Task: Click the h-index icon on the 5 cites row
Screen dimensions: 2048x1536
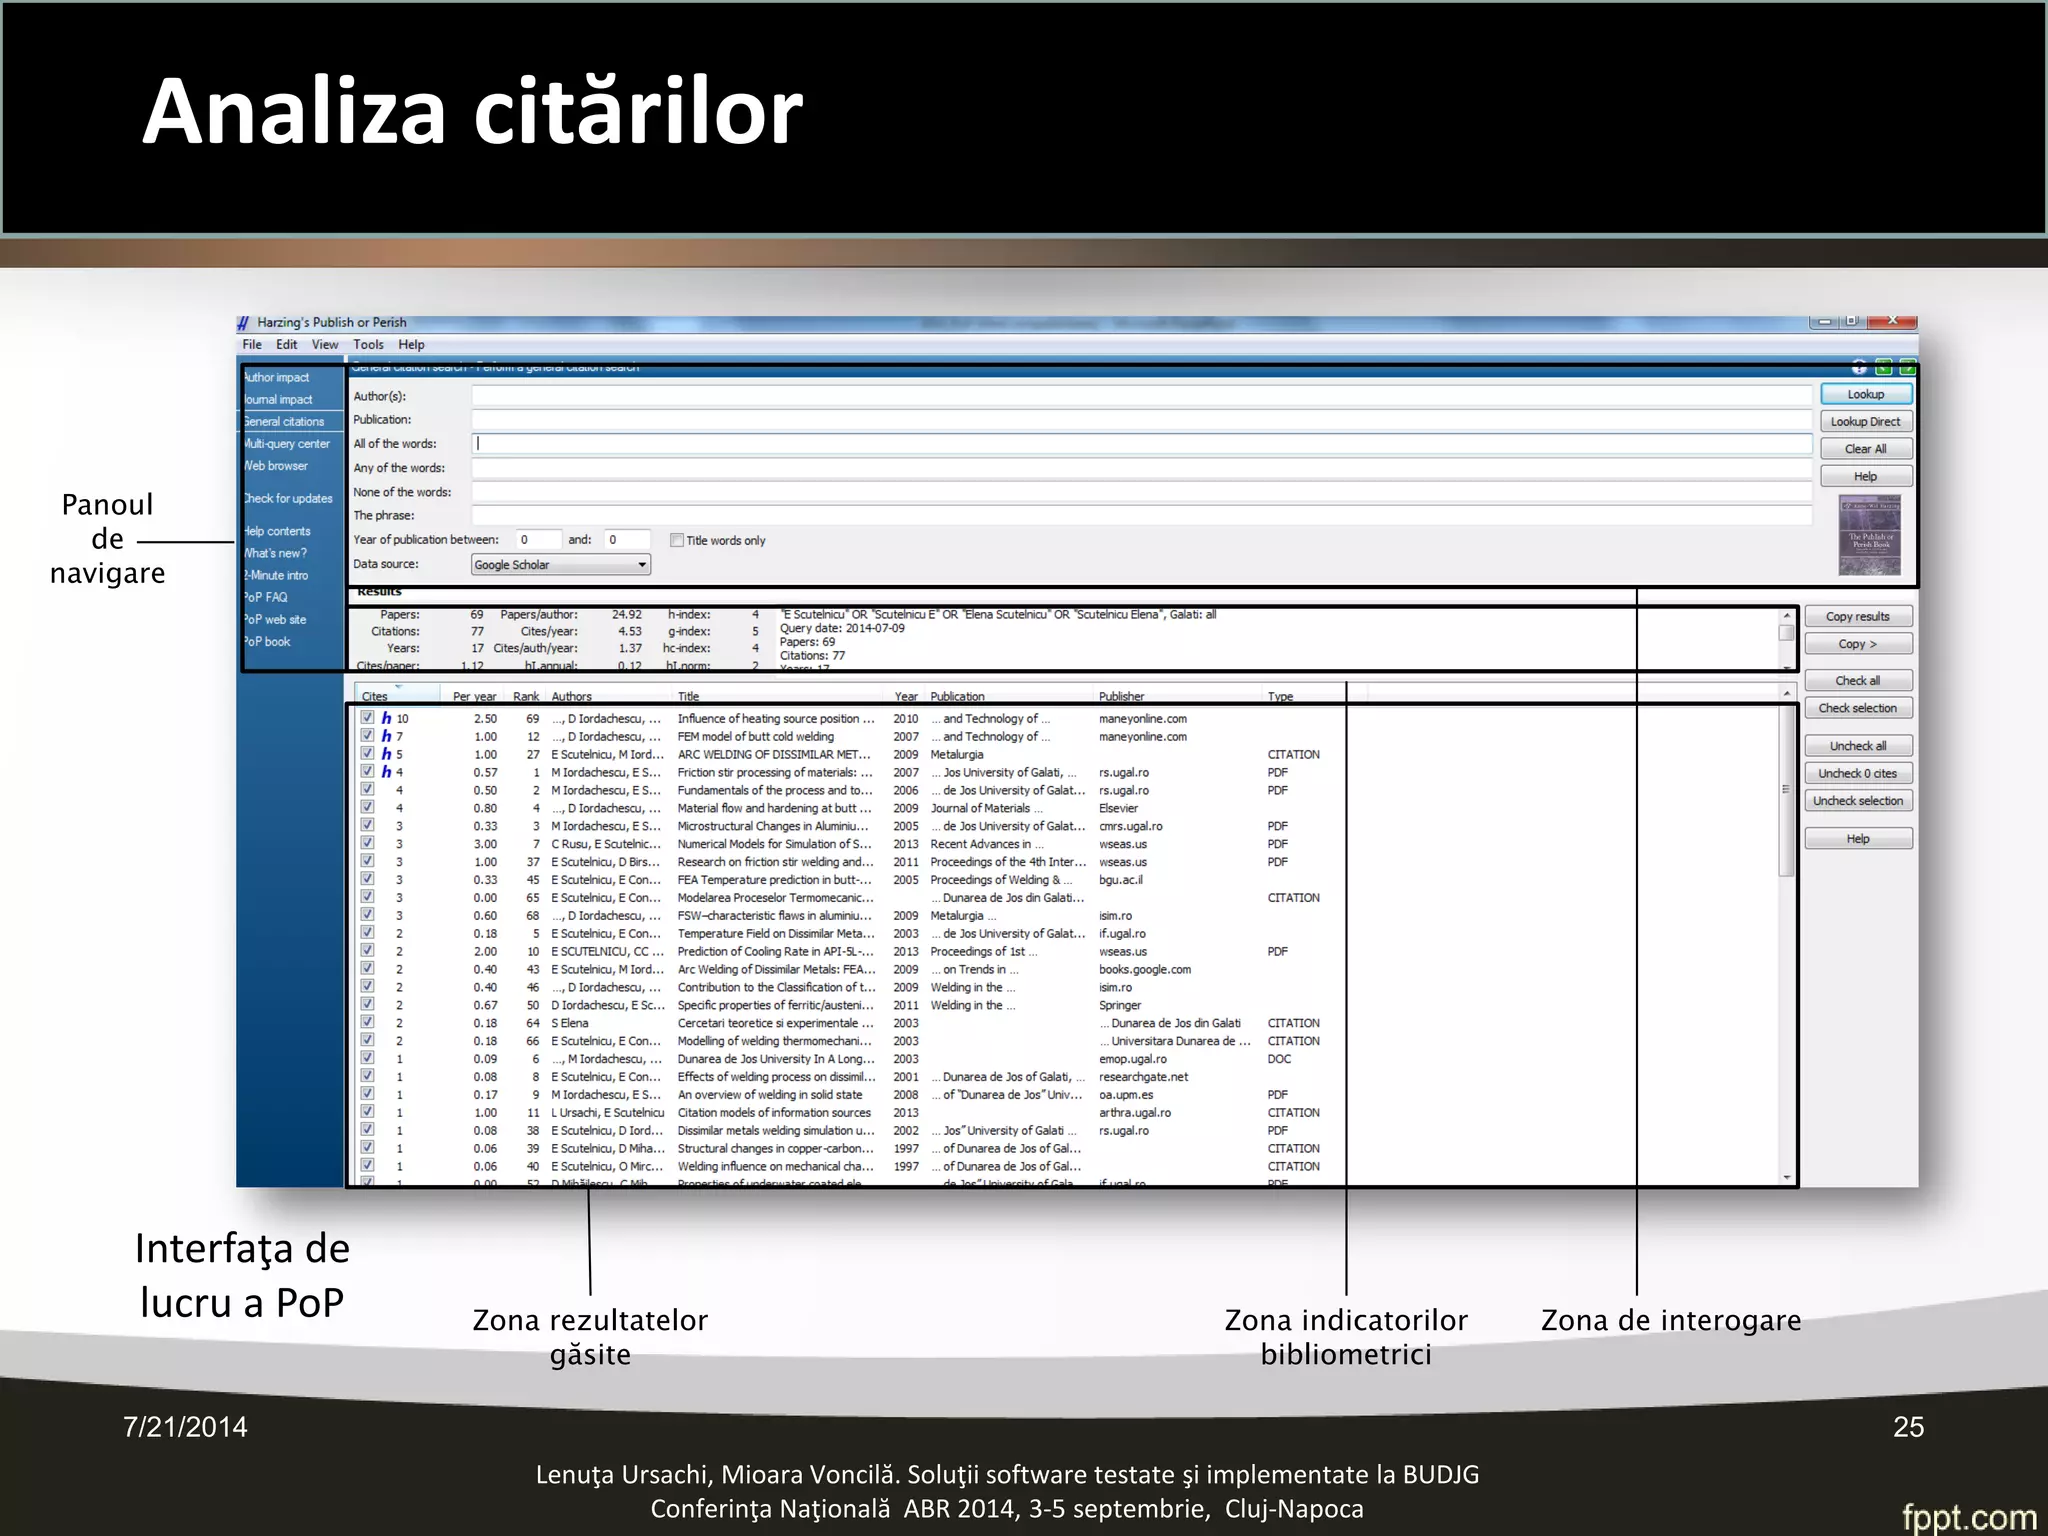Action: pyautogui.click(x=386, y=754)
